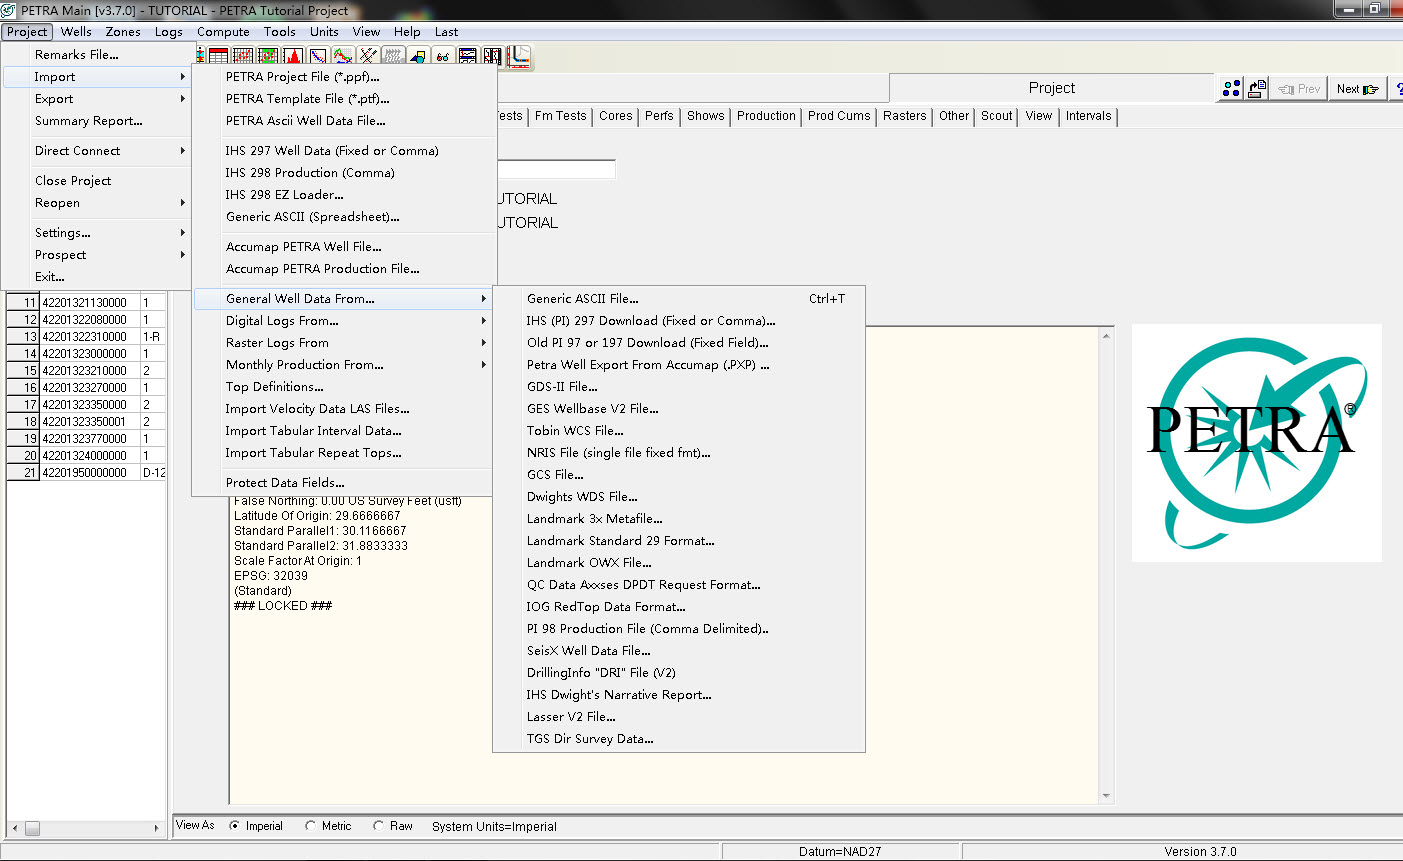Switch to the Production tab
Viewport: 1403px width, 861px height.
tap(766, 116)
